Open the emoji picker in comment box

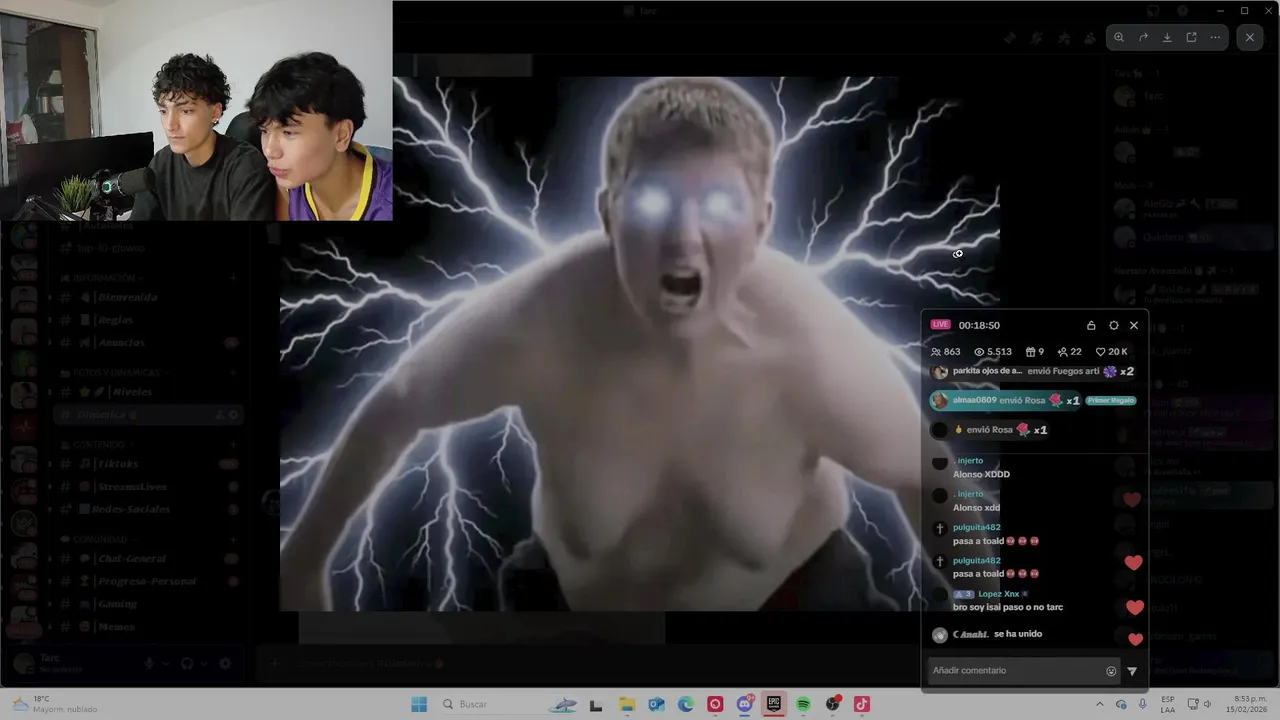(1111, 671)
